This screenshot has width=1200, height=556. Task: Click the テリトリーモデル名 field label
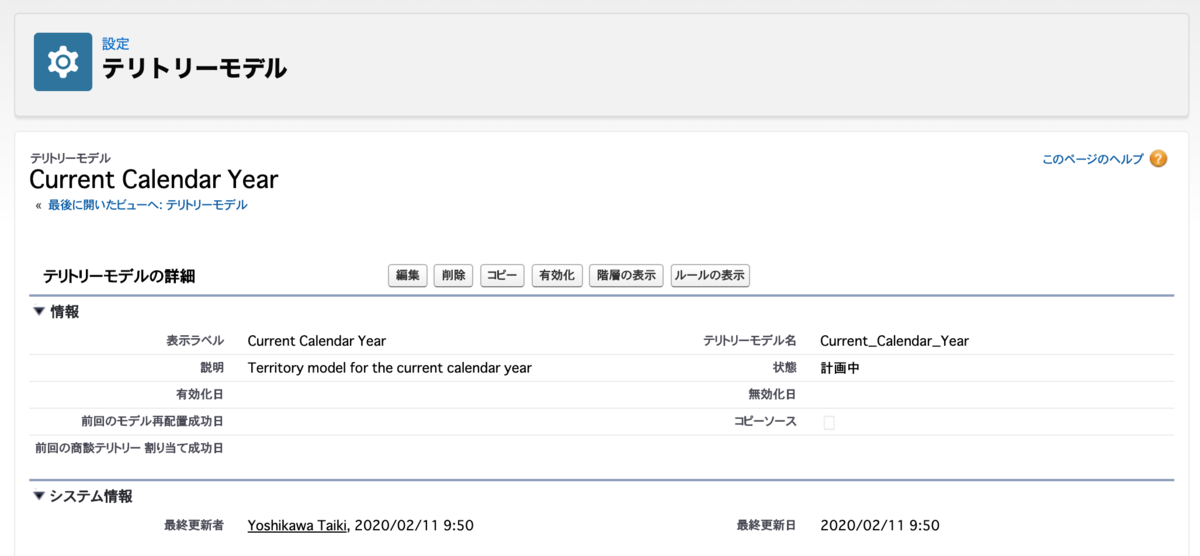click(x=750, y=341)
